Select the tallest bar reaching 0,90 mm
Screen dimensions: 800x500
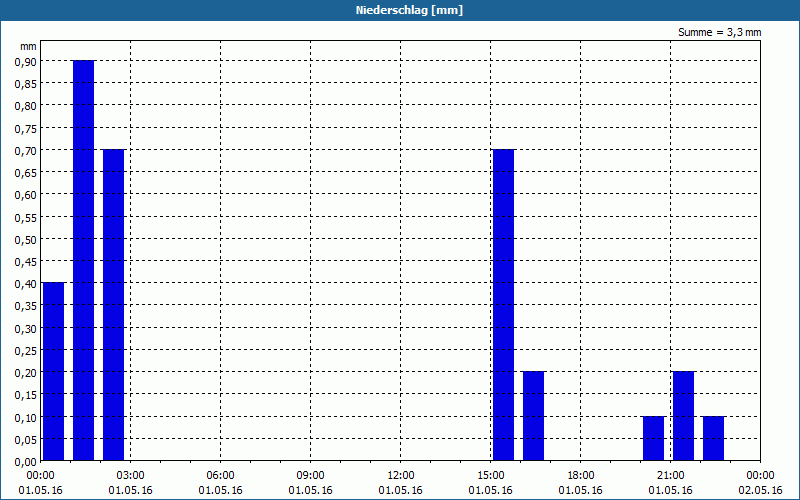(84, 260)
